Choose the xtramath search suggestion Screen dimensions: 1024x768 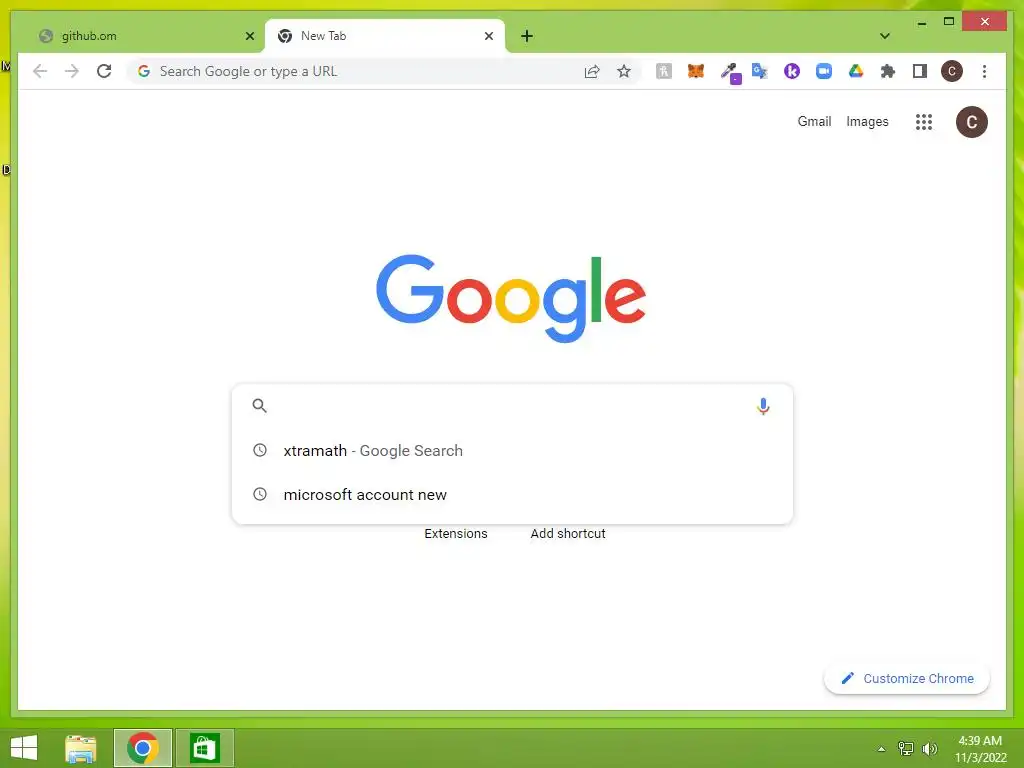pos(513,450)
